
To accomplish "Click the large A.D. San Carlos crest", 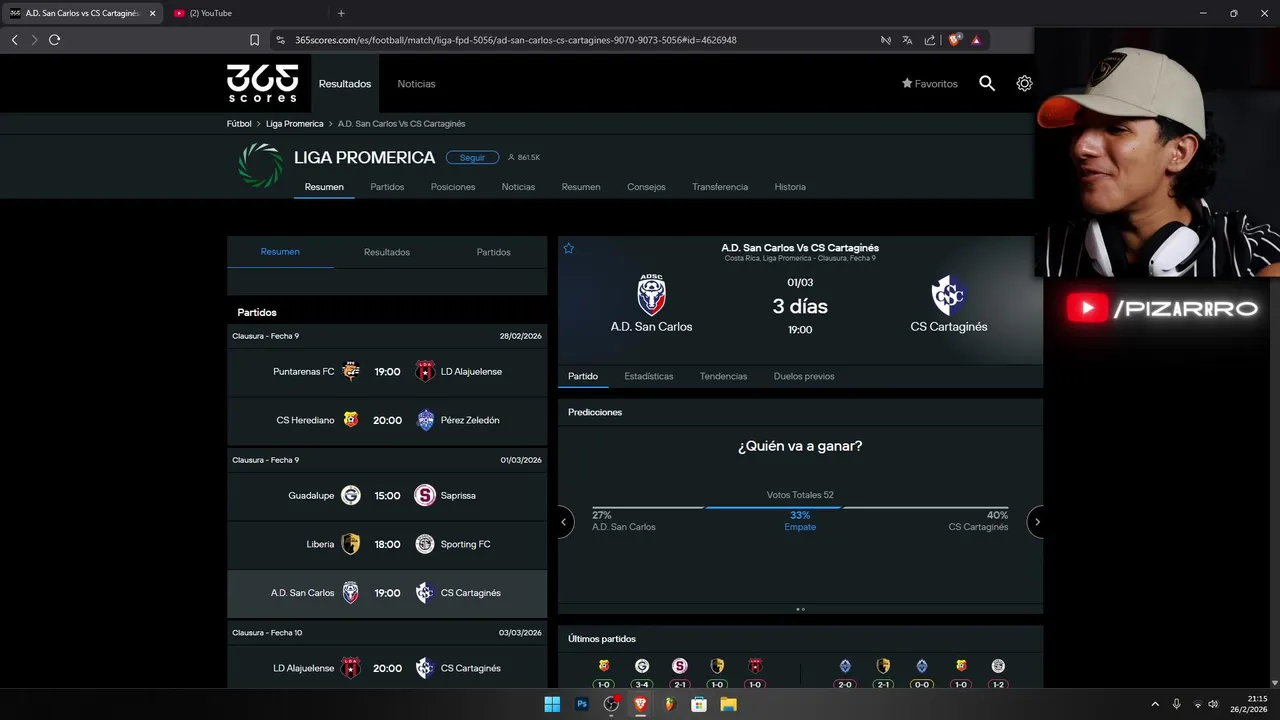I will pos(652,295).
